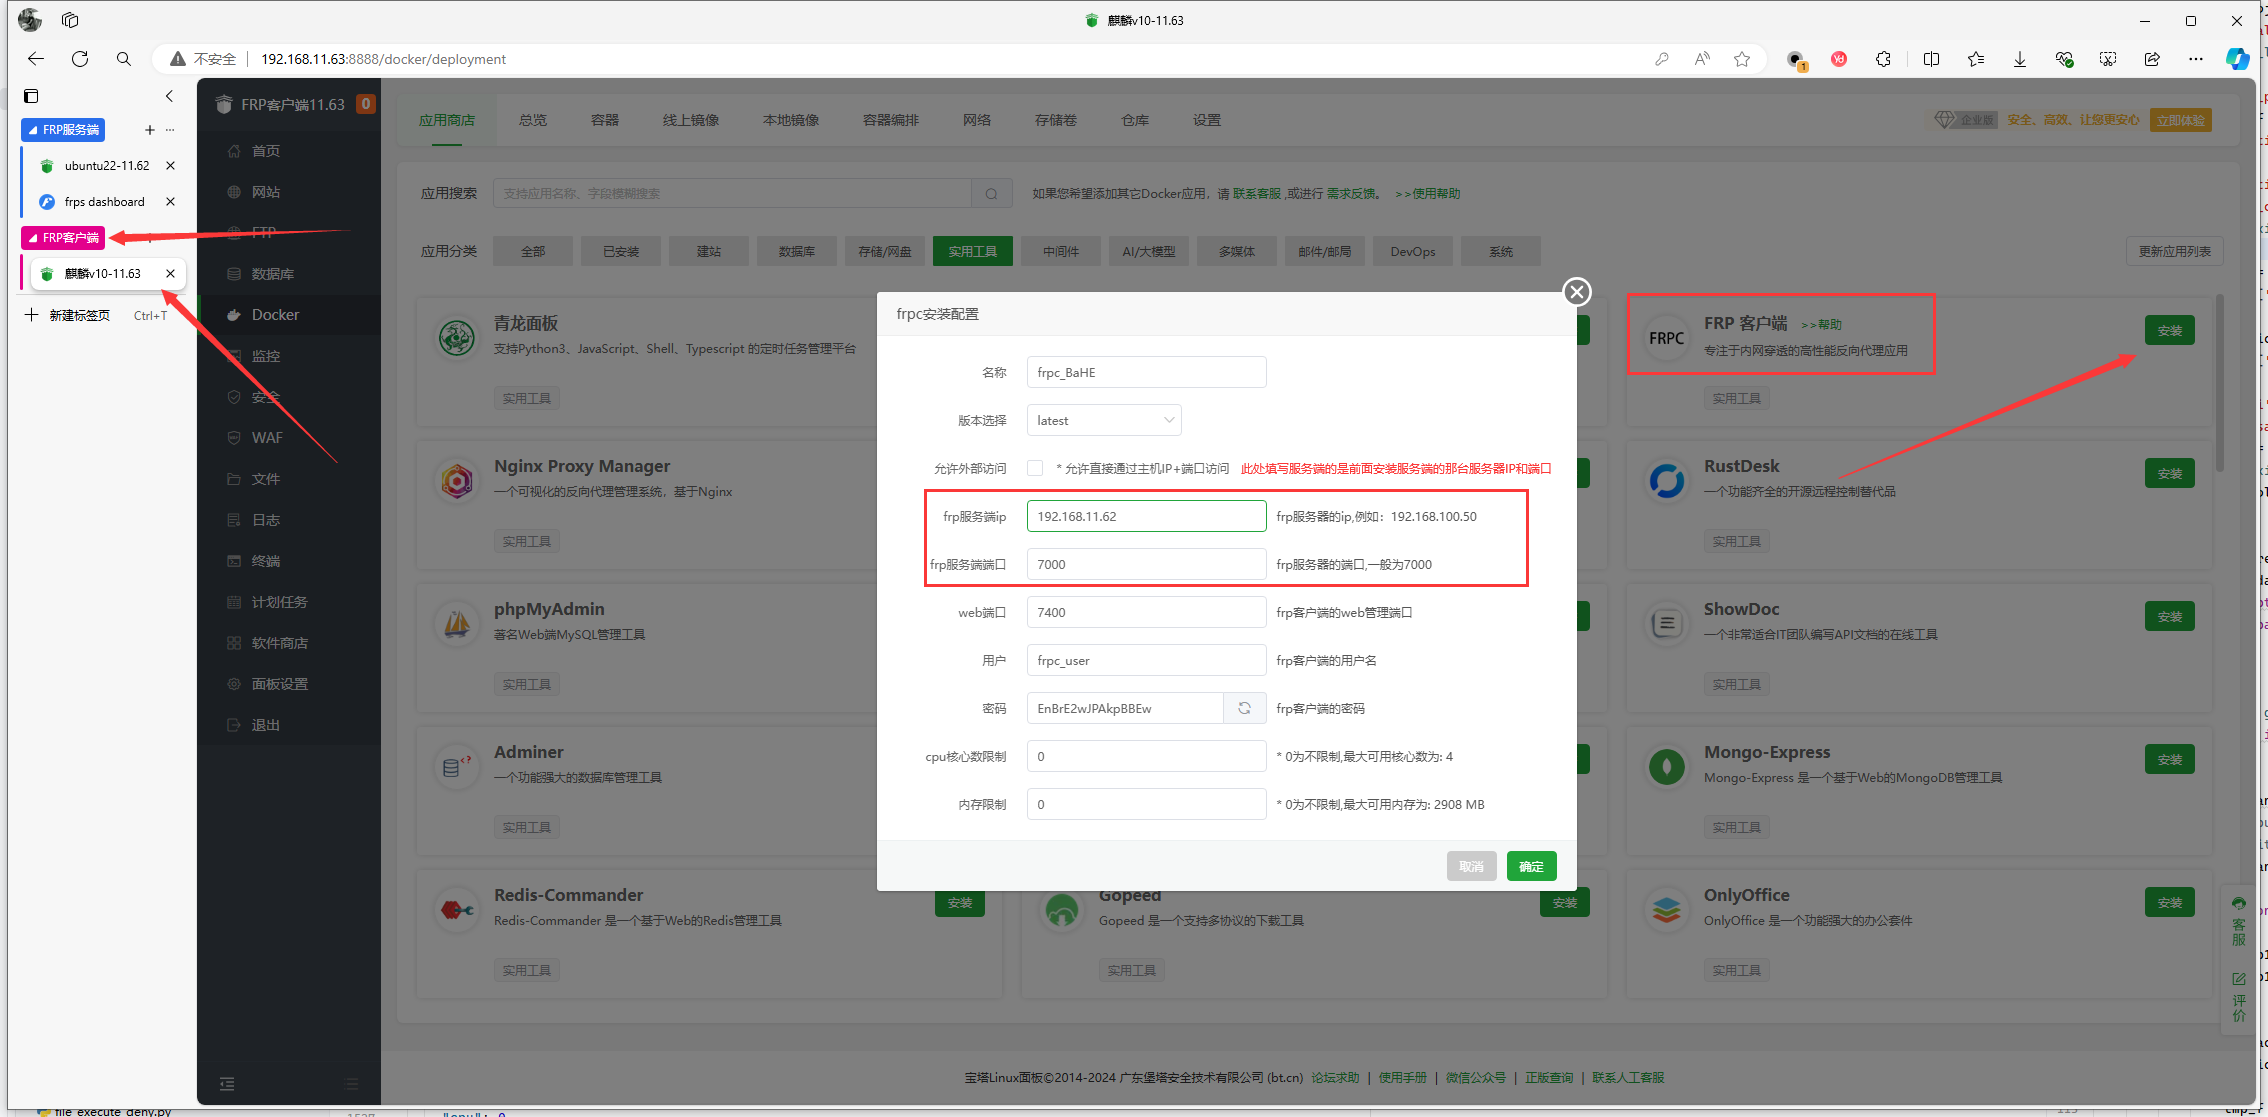Click FRP服务端 tab group label

point(63,130)
